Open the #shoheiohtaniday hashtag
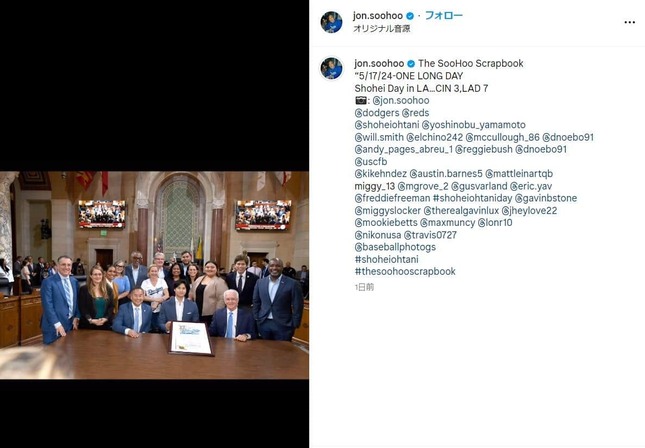This screenshot has width=645, height=448. (x=472, y=198)
